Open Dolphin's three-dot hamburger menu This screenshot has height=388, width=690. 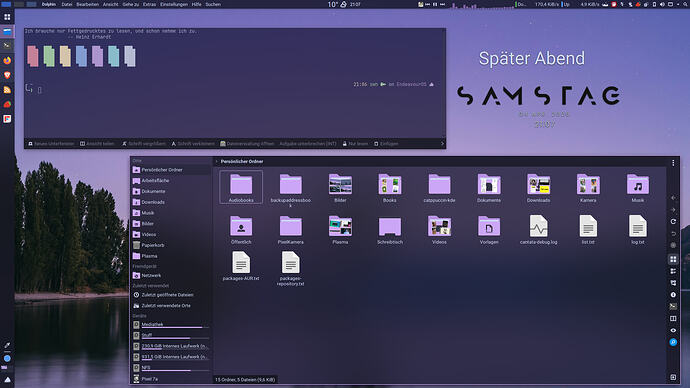coord(673,163)
